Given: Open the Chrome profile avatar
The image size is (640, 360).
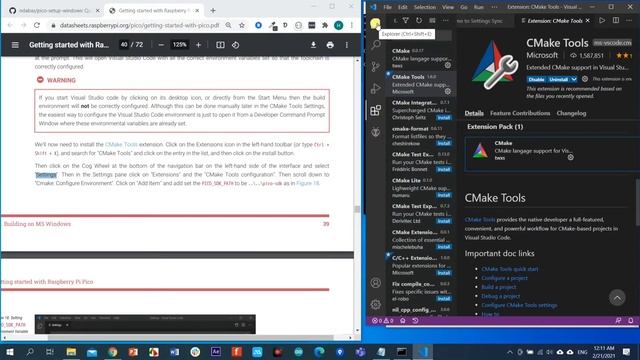Looking at the screenshot, I should point(338,25).
